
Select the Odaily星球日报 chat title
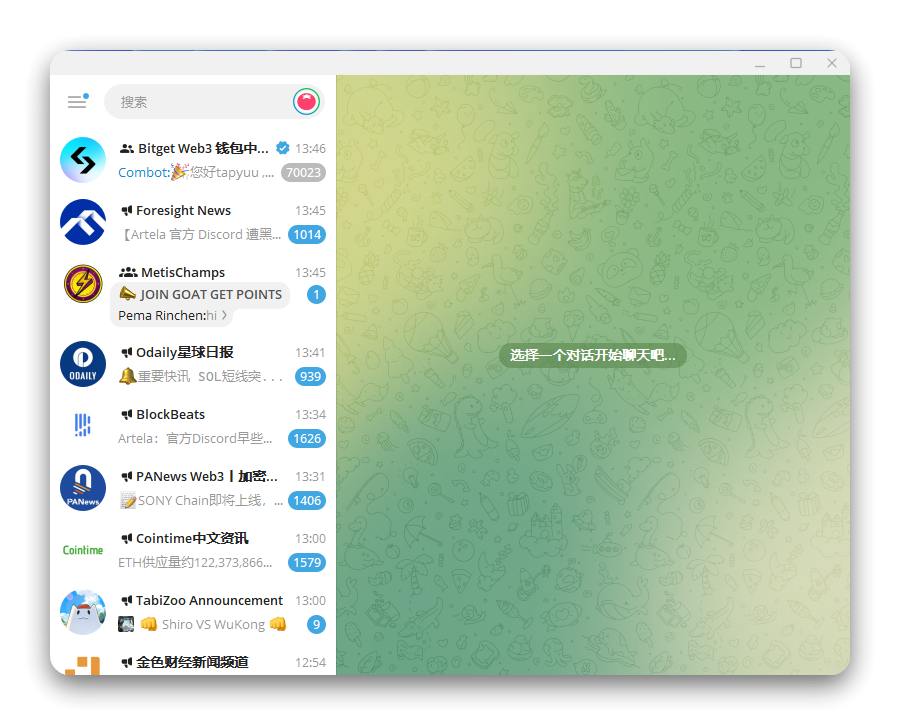point(184,352)
